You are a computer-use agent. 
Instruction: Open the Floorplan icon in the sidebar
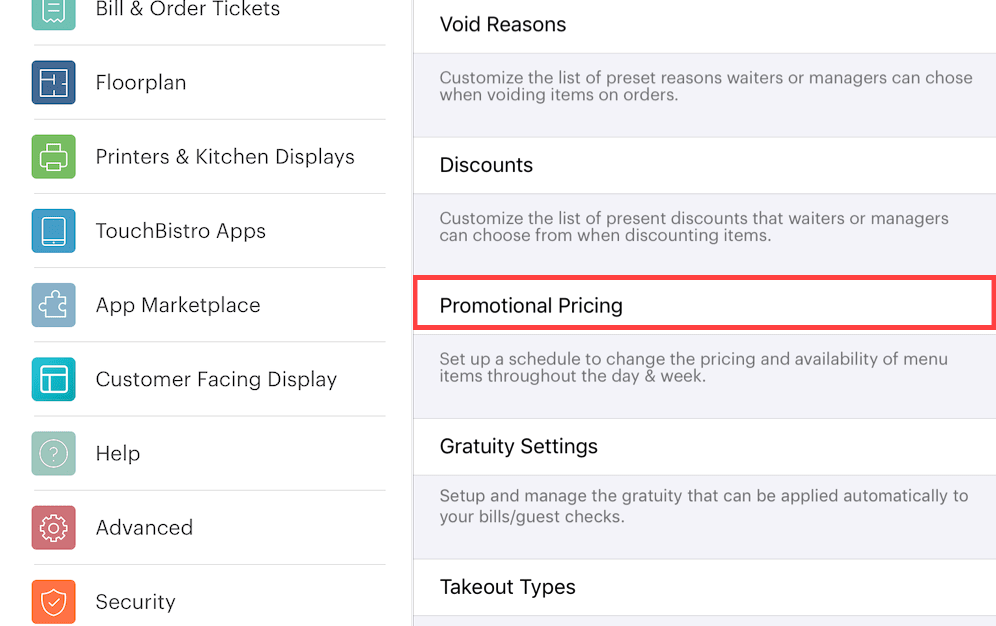(x=52, y=82)
